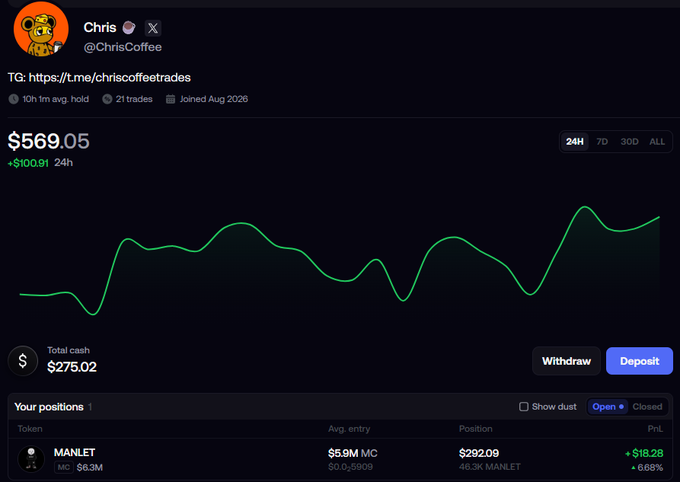Click the MC badge under MANLET
Image resolution: width=680 pixels, height=482 pixels.
click(x=64, y=467)
